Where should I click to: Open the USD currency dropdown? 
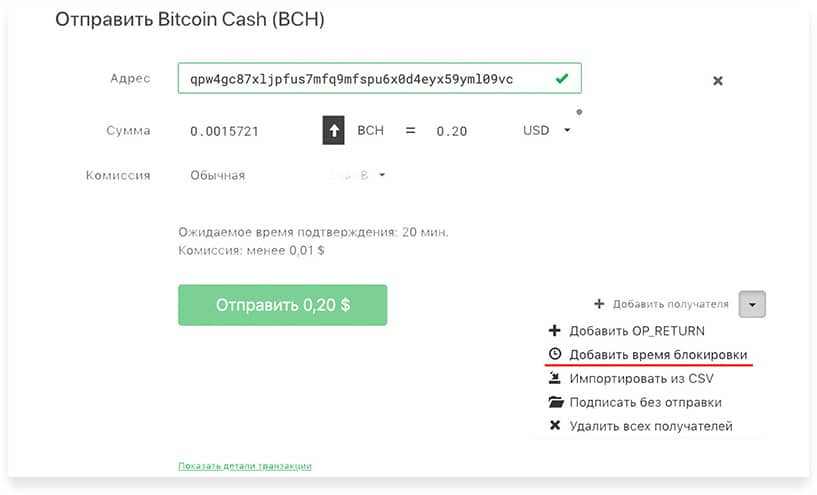[x=547, y=130]
